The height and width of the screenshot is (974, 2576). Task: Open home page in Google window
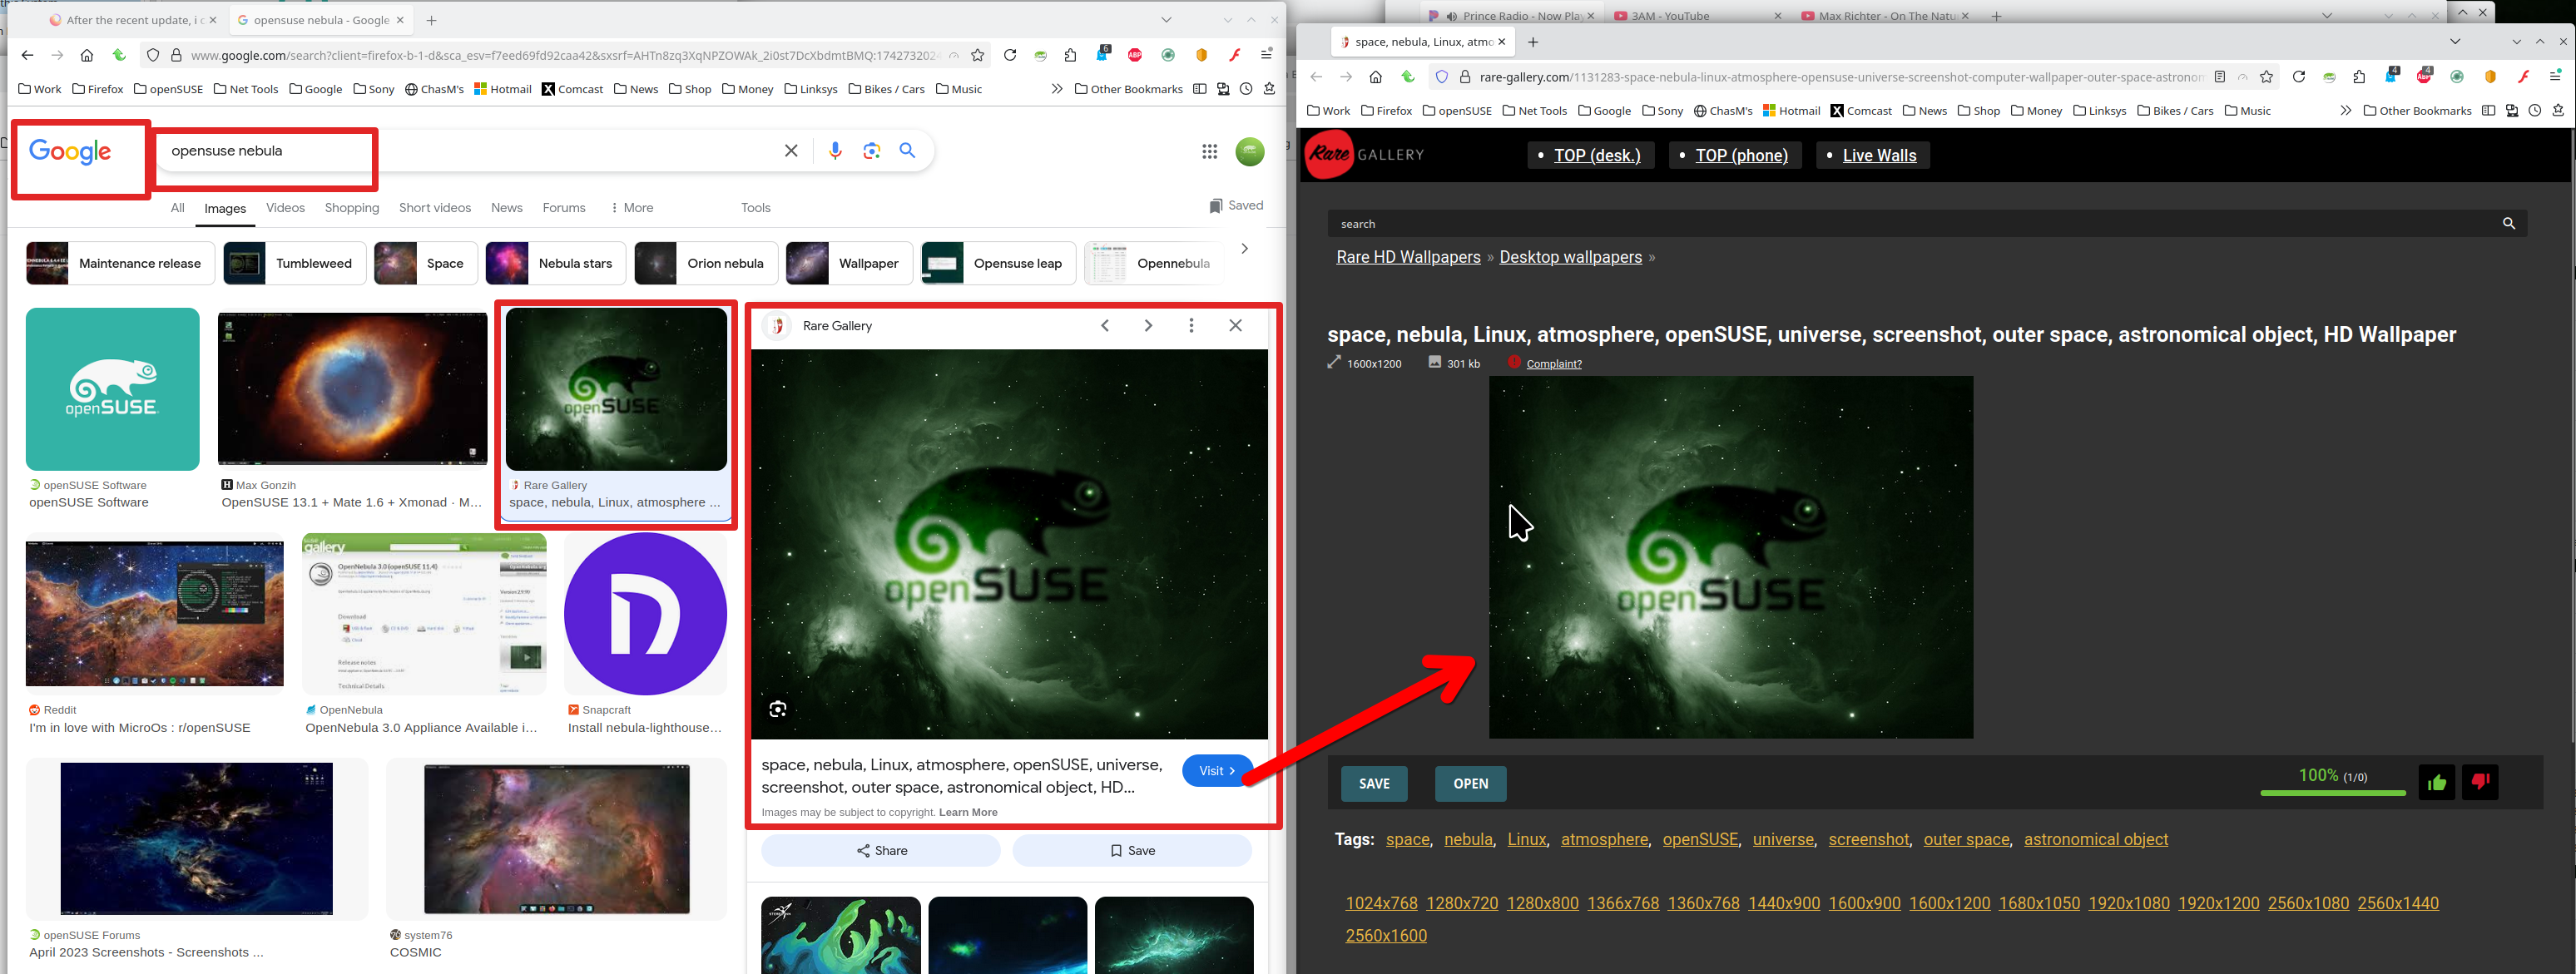pyautogui.click(x=87, y=55)
